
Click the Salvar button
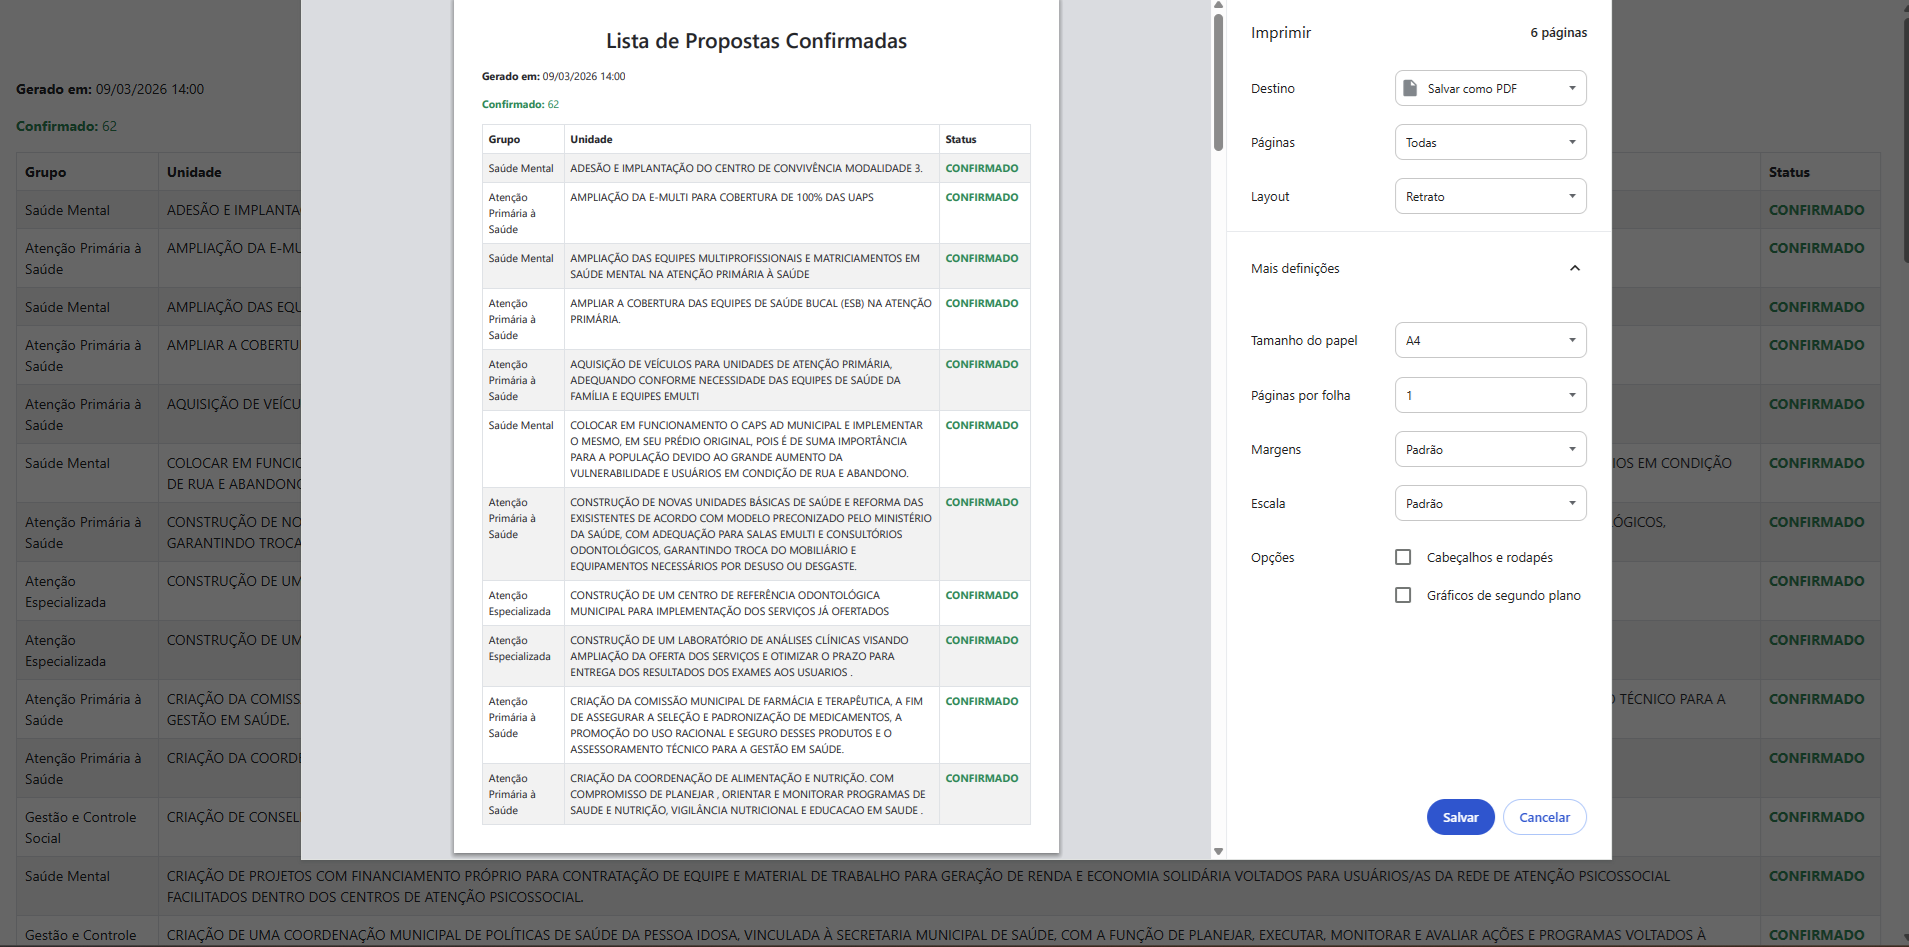pyautogui.click(x=1459, y=817)
